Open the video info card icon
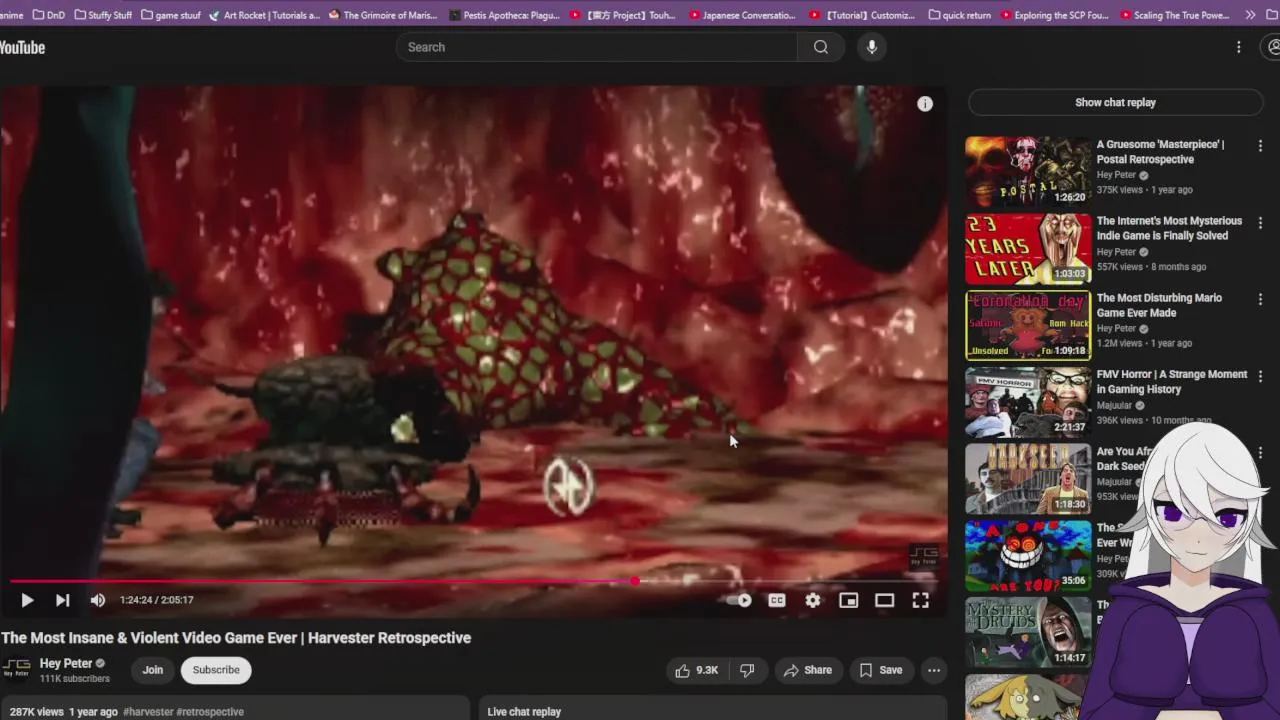1280x720 pixels. click(x=925, y=104)
